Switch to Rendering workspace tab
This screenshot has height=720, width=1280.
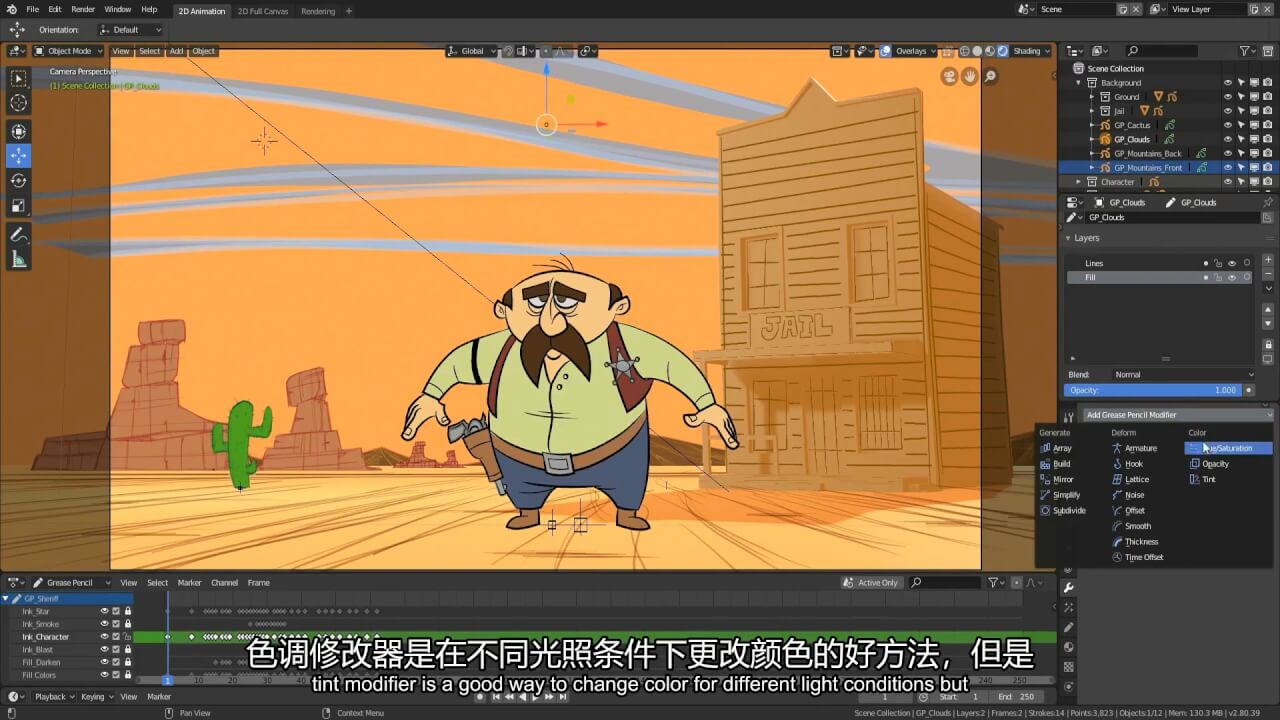tap(318, 11)
